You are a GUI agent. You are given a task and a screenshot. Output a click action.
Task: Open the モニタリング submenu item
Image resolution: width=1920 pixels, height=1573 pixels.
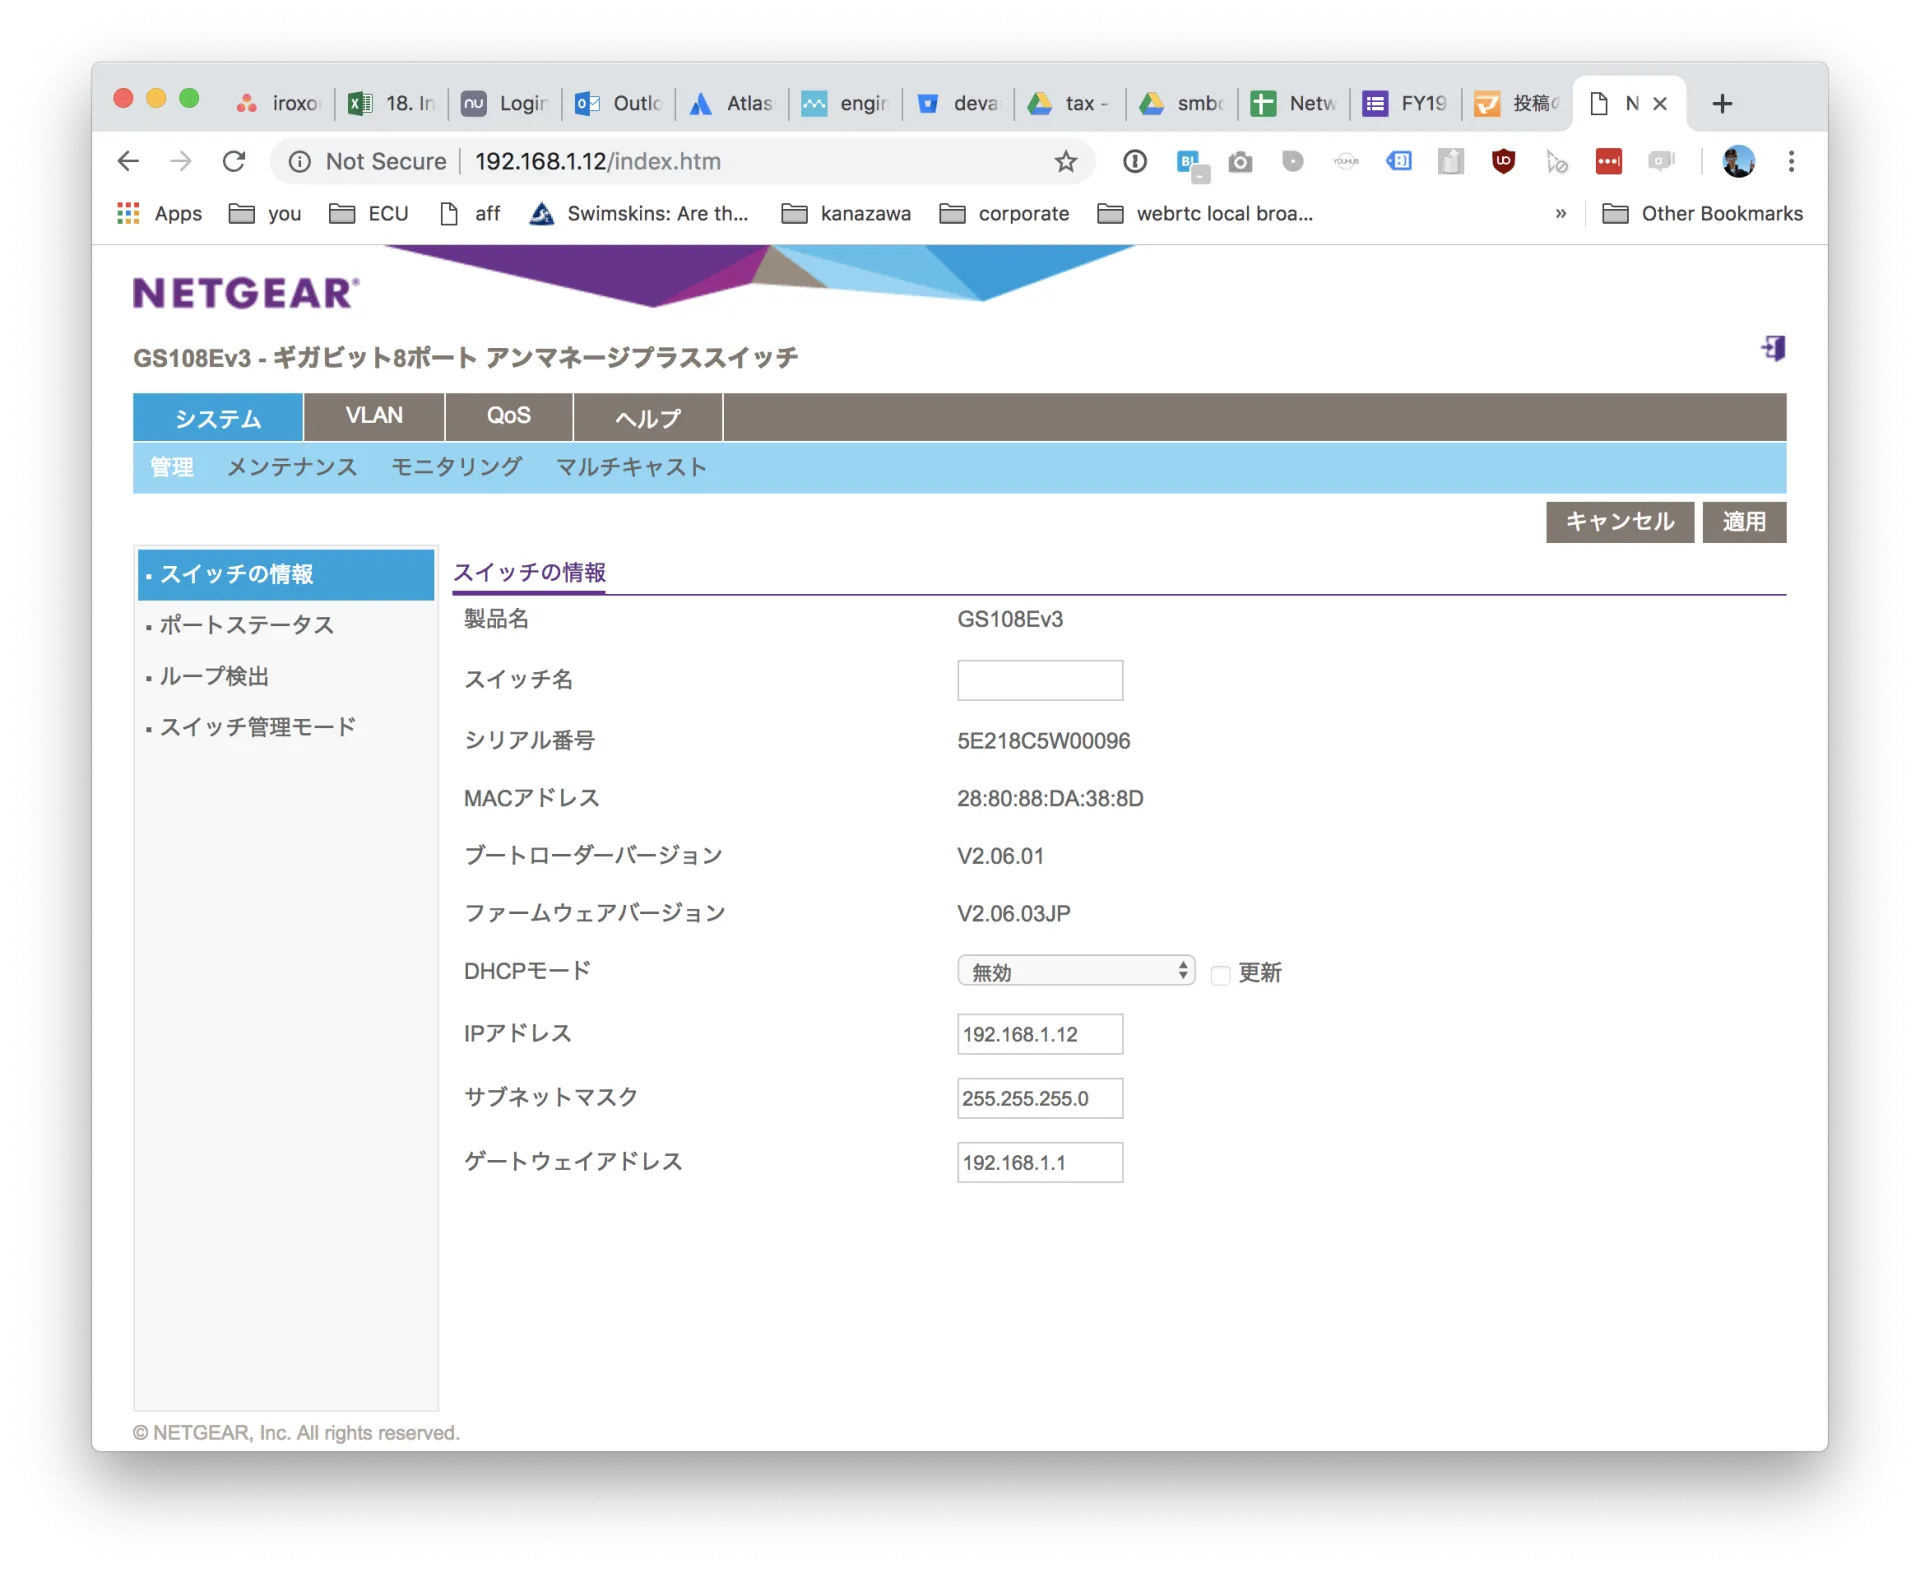coord(456,467)
